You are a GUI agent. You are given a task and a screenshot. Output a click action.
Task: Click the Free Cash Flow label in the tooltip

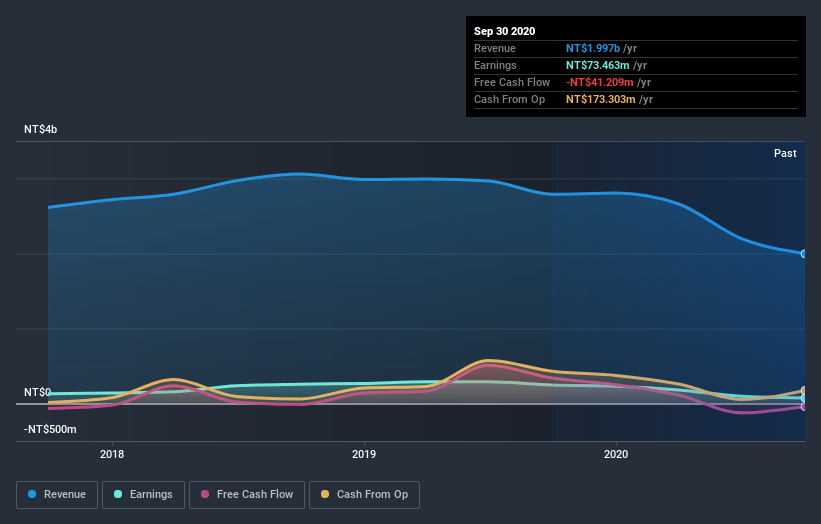[512, 83]
